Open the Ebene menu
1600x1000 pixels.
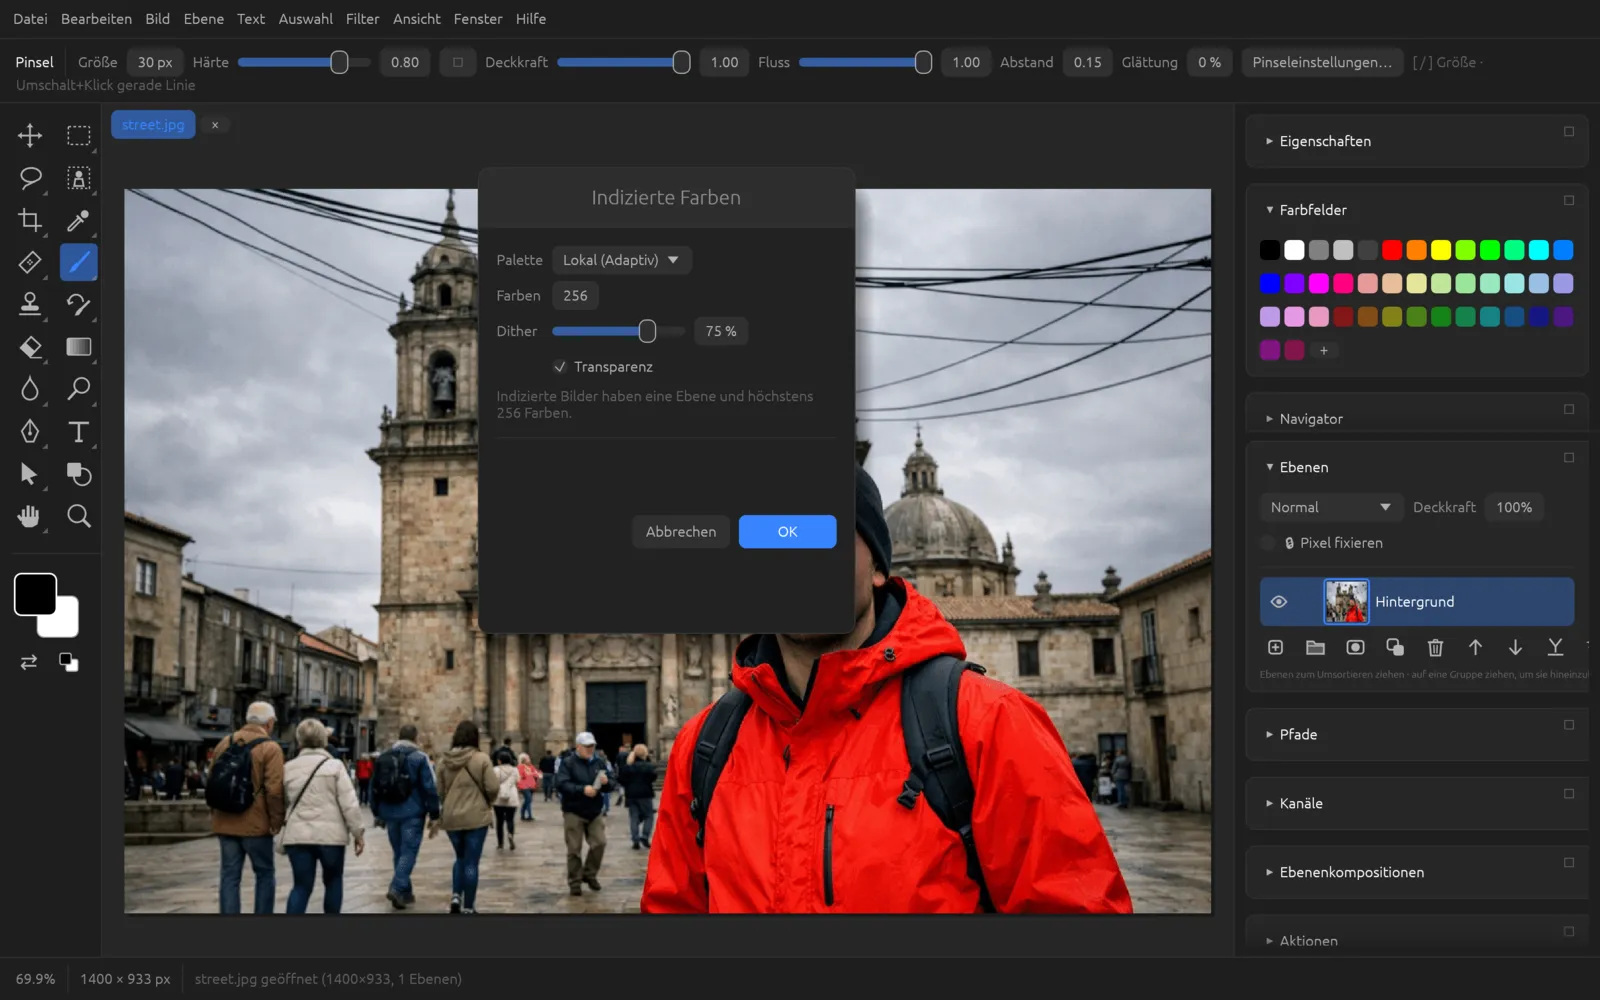[x=204, y=19]
